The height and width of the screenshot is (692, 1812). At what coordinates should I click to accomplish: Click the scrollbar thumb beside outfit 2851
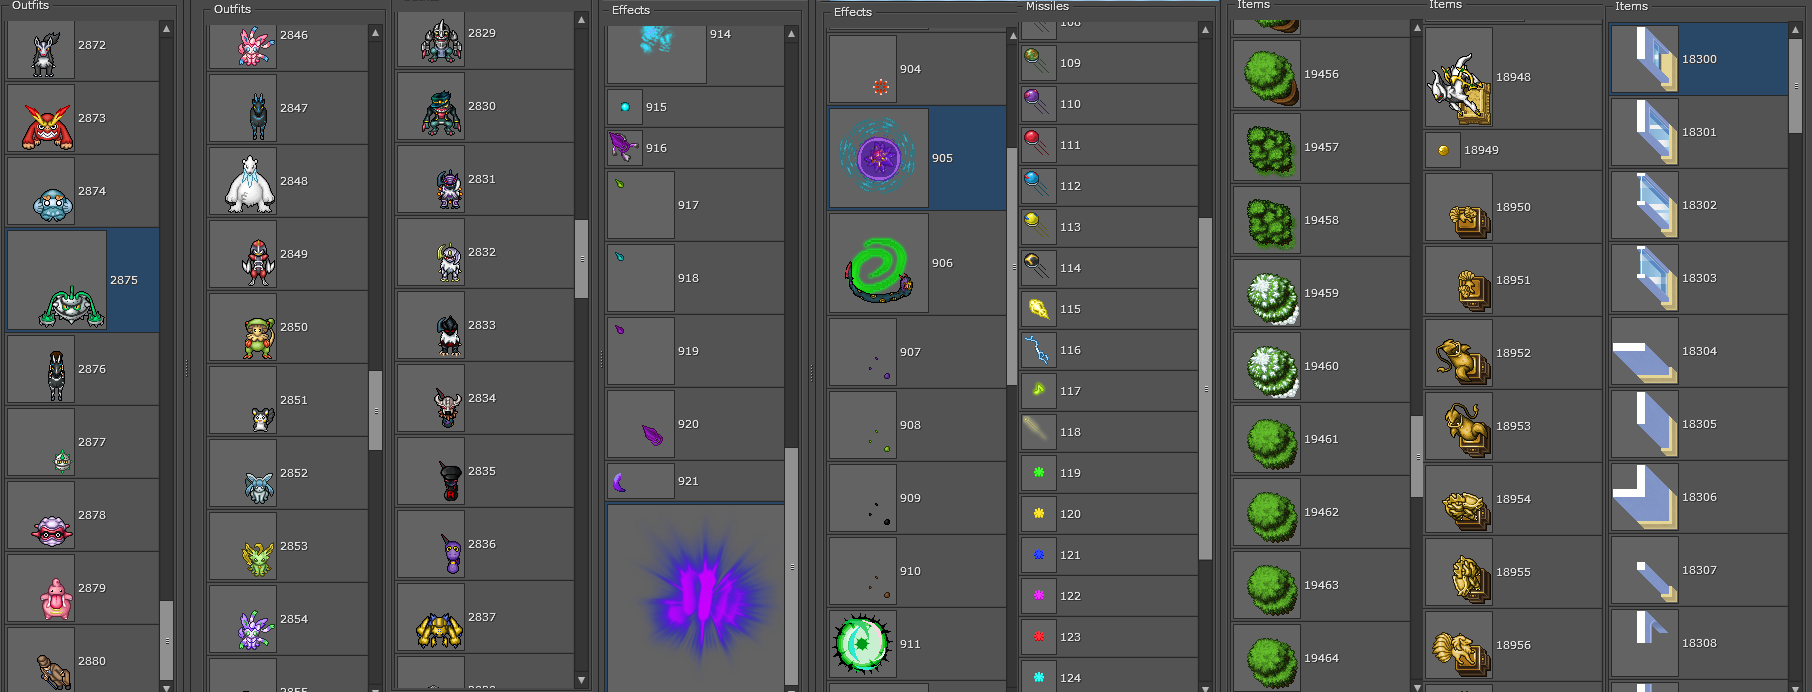[x=375, y=411]
